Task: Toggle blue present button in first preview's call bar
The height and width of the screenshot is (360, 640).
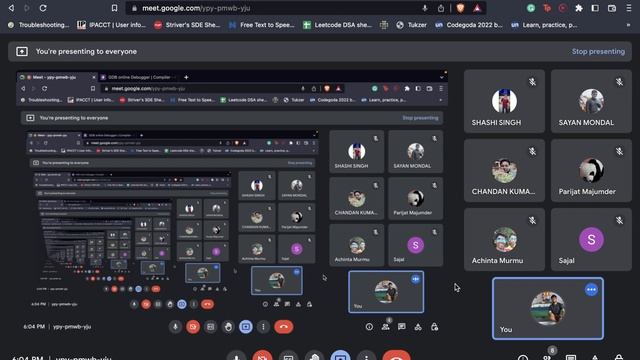Action: click(x=246, y=327)
